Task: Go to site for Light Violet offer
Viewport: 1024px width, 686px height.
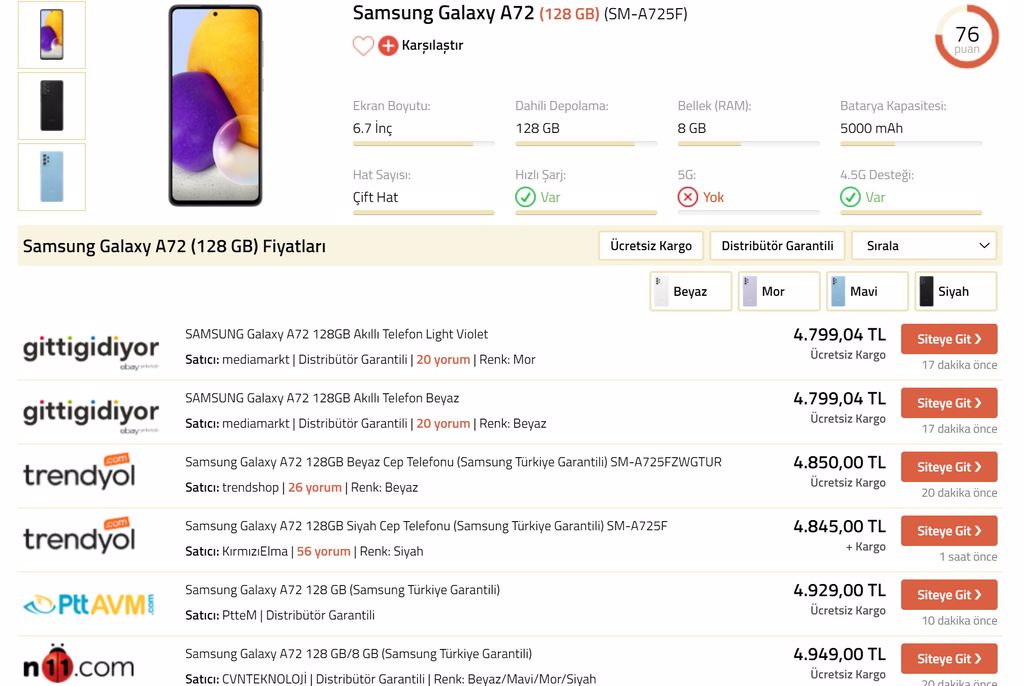Action: 949,339
